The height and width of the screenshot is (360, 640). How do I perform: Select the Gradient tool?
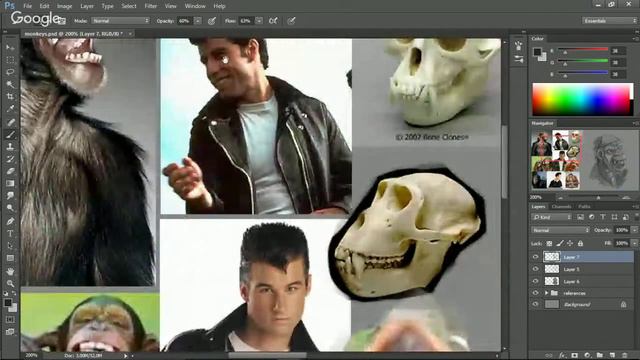click(10, 183)
